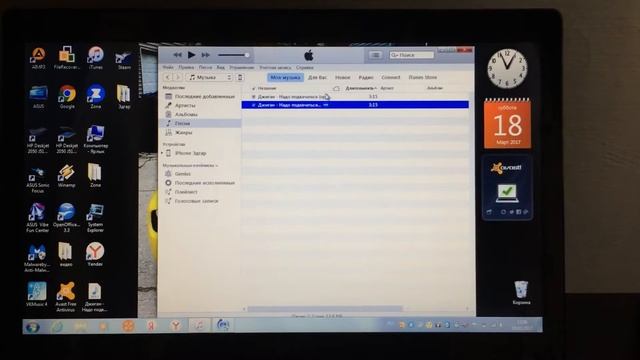Open the Правка menu
640x360 pixels.
[x=186, y=67]
